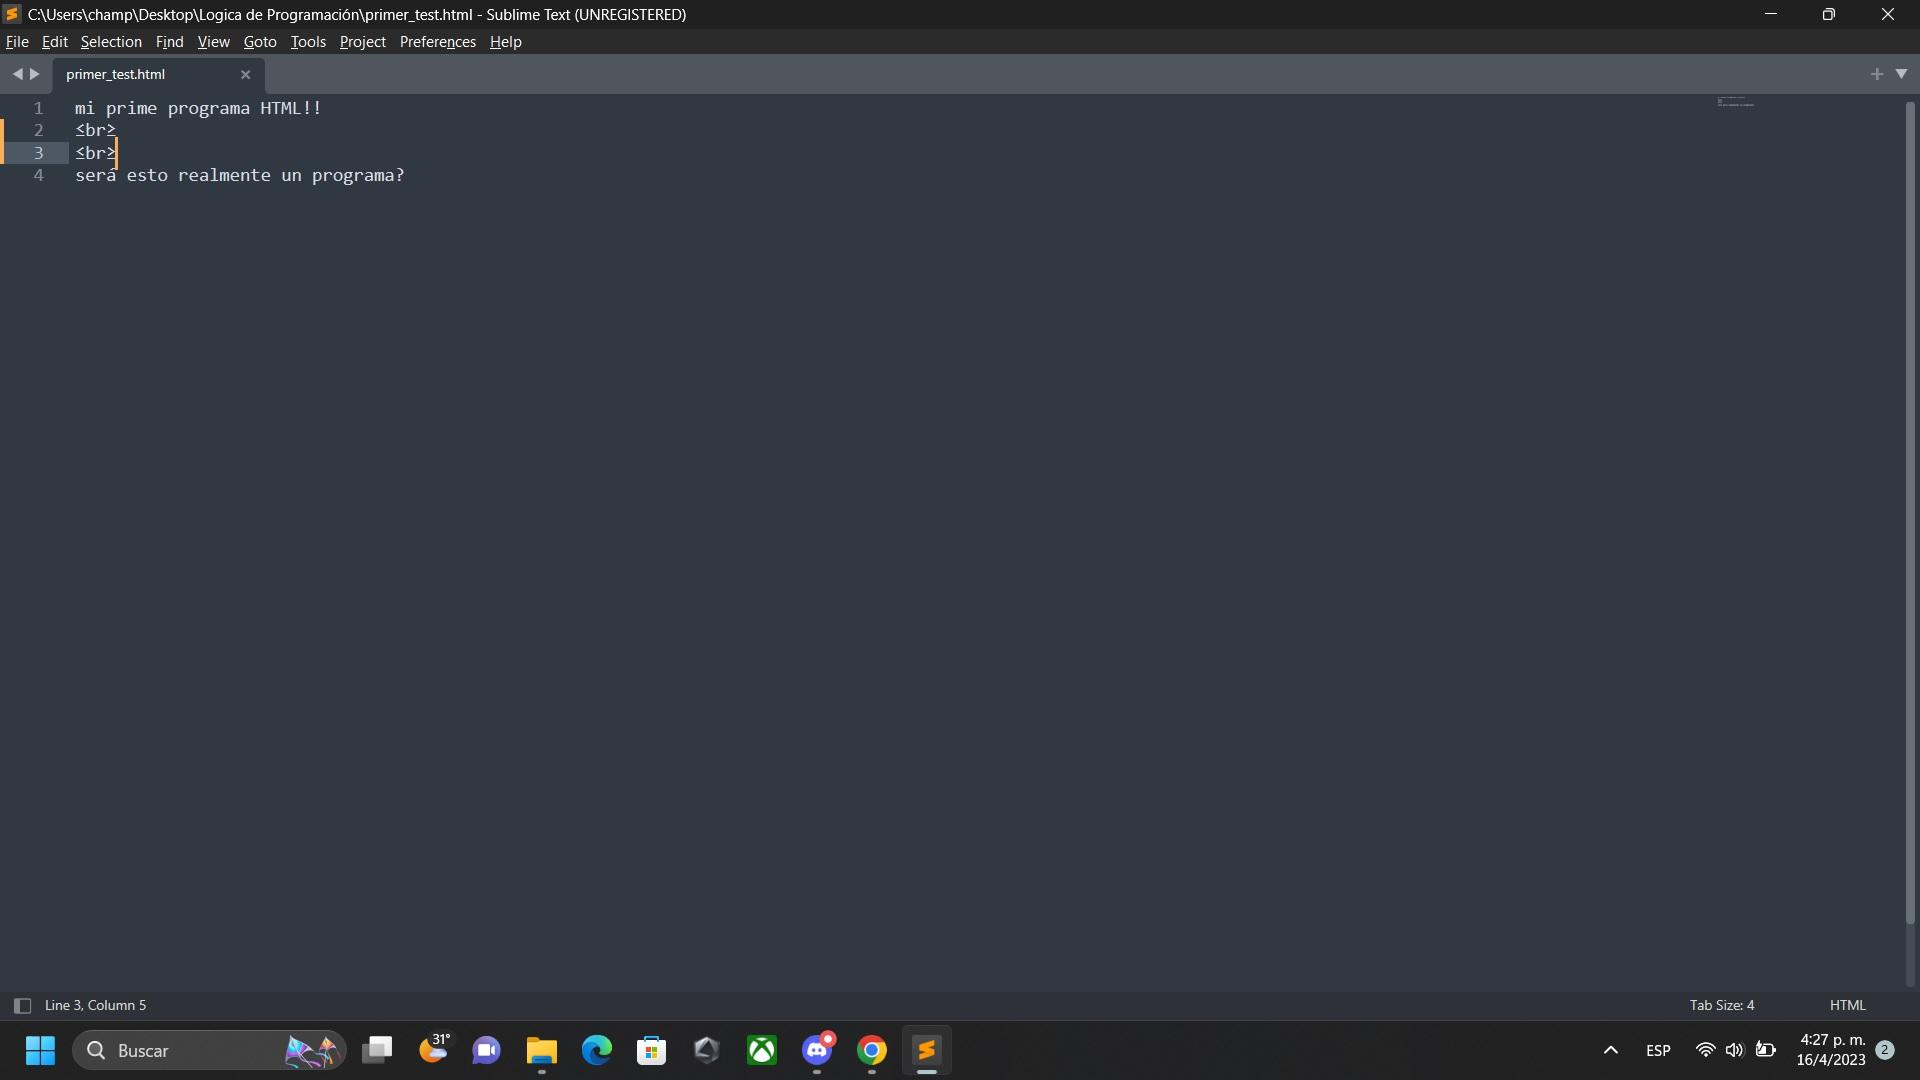Open the Preferences menu
The height and width of the screenshot is (1080, 1920).
[x=438, y=41]
